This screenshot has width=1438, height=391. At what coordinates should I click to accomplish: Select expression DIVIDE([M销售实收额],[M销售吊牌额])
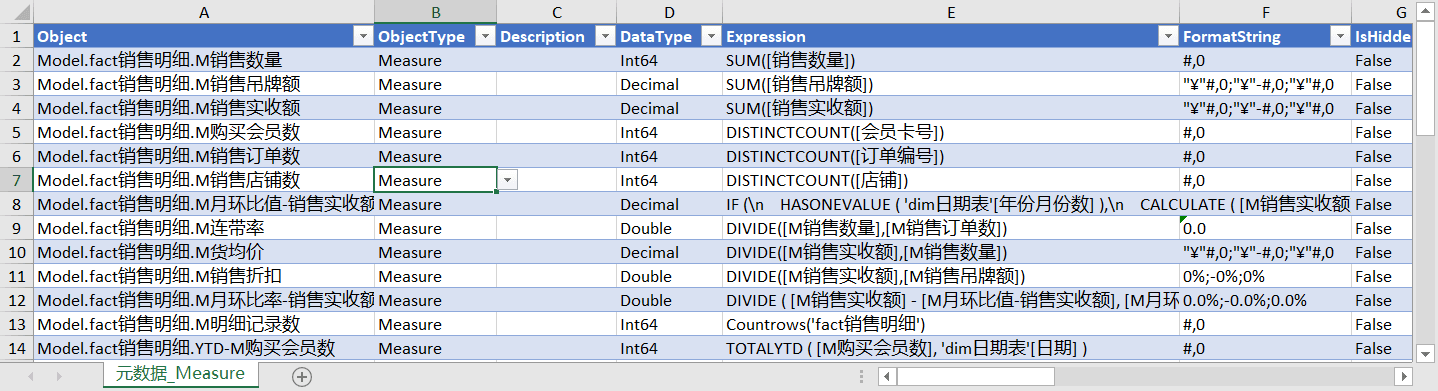951,276
